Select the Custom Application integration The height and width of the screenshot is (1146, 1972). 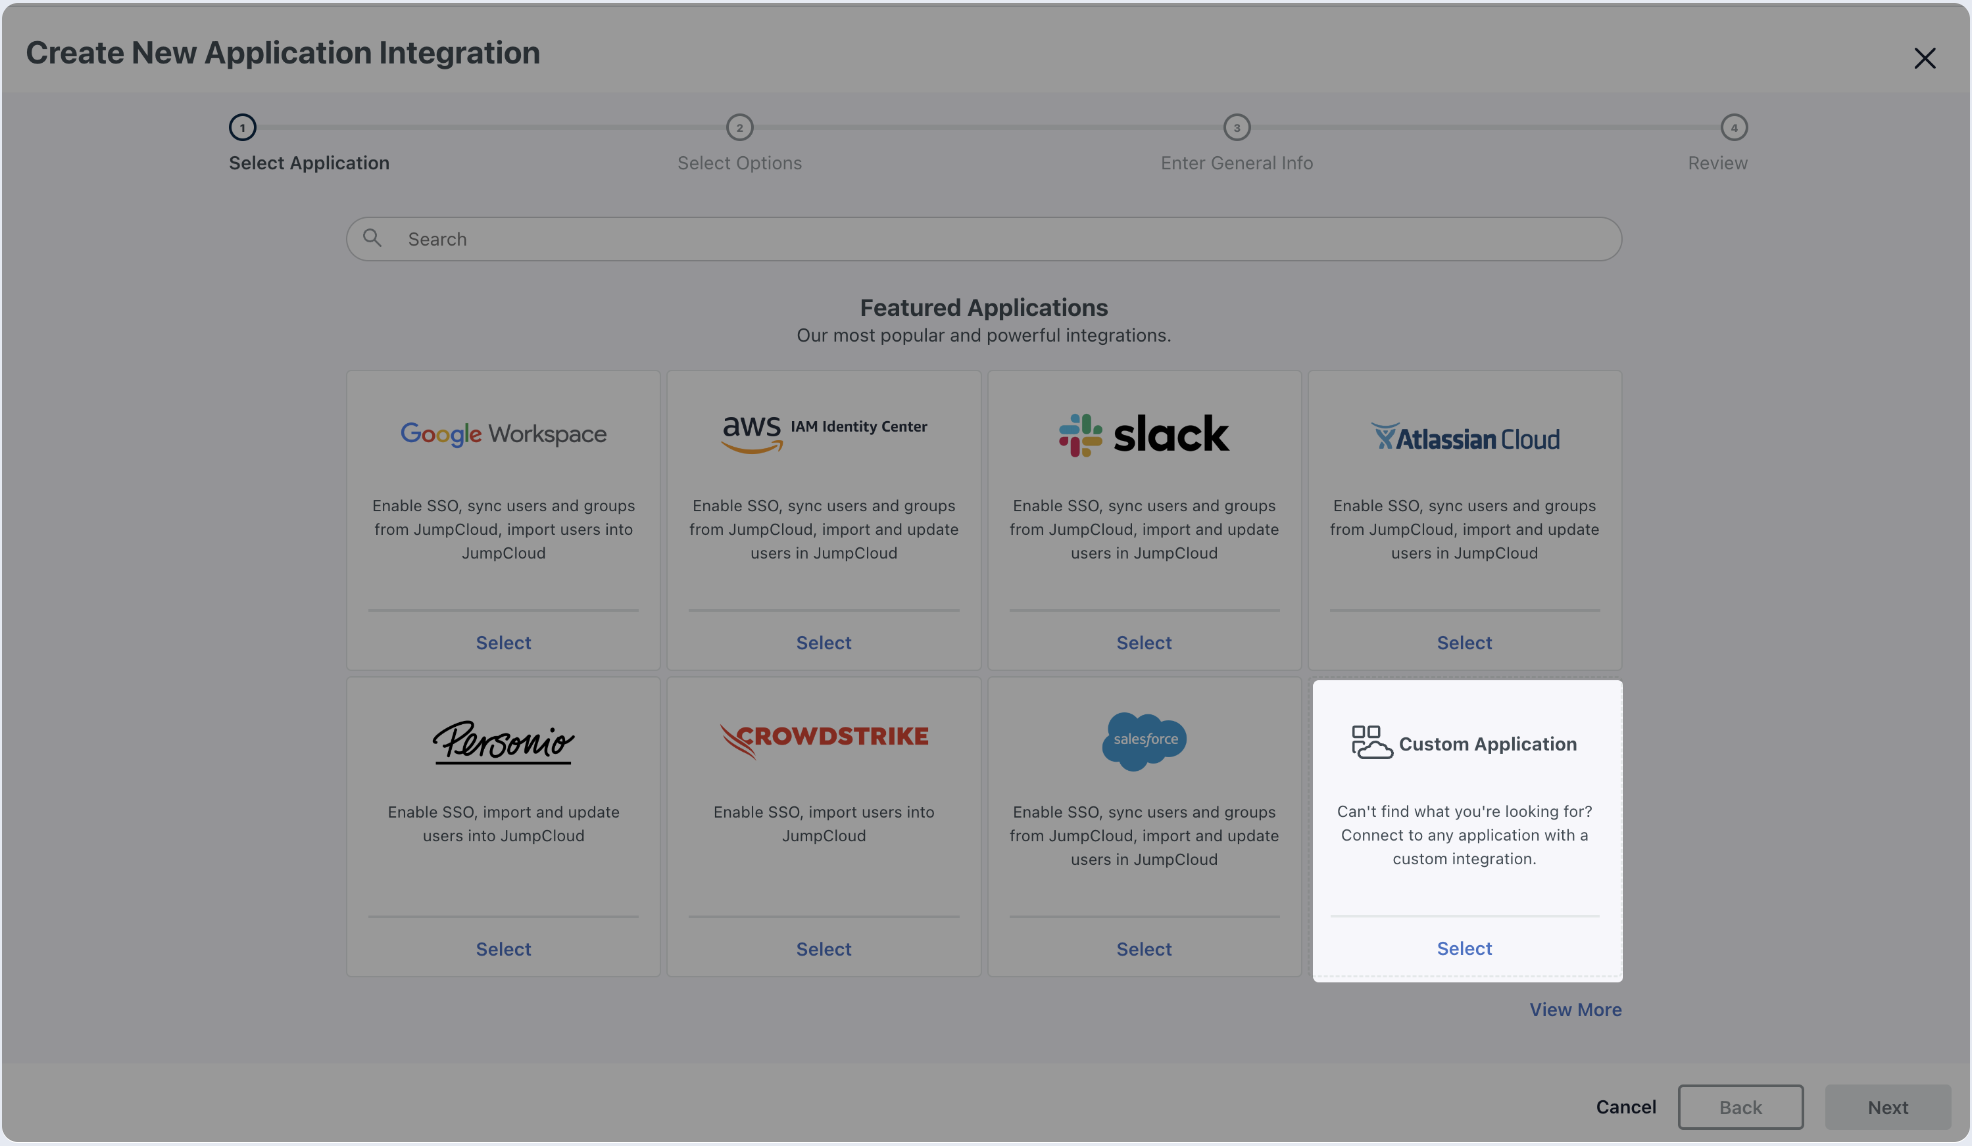(x=1464, y=948)
